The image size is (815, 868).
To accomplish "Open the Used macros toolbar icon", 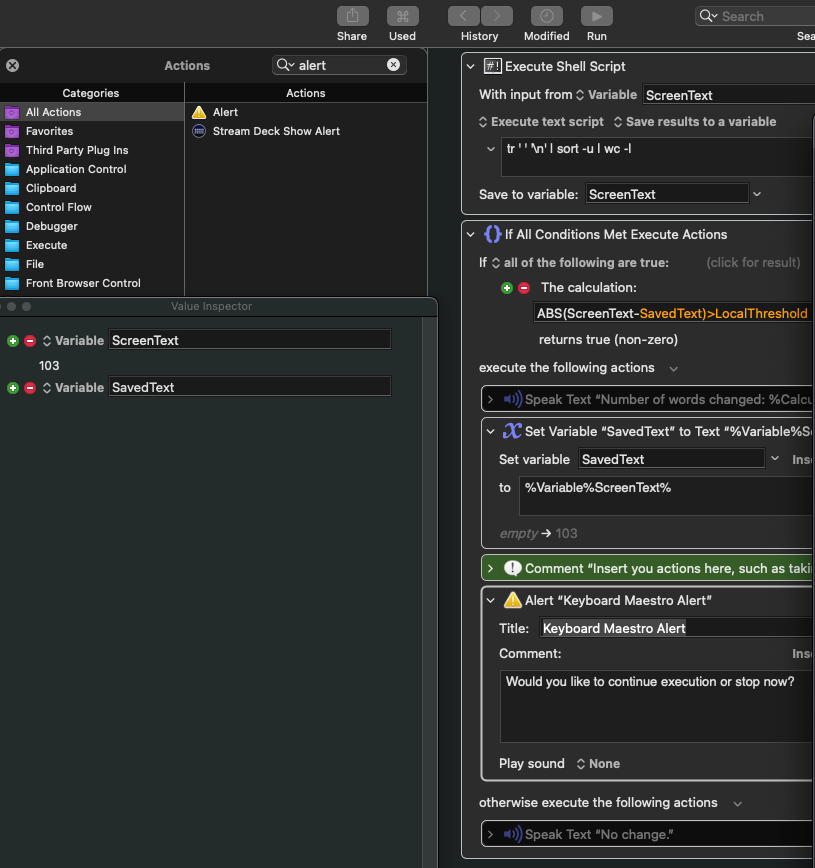I will (402, 16).
